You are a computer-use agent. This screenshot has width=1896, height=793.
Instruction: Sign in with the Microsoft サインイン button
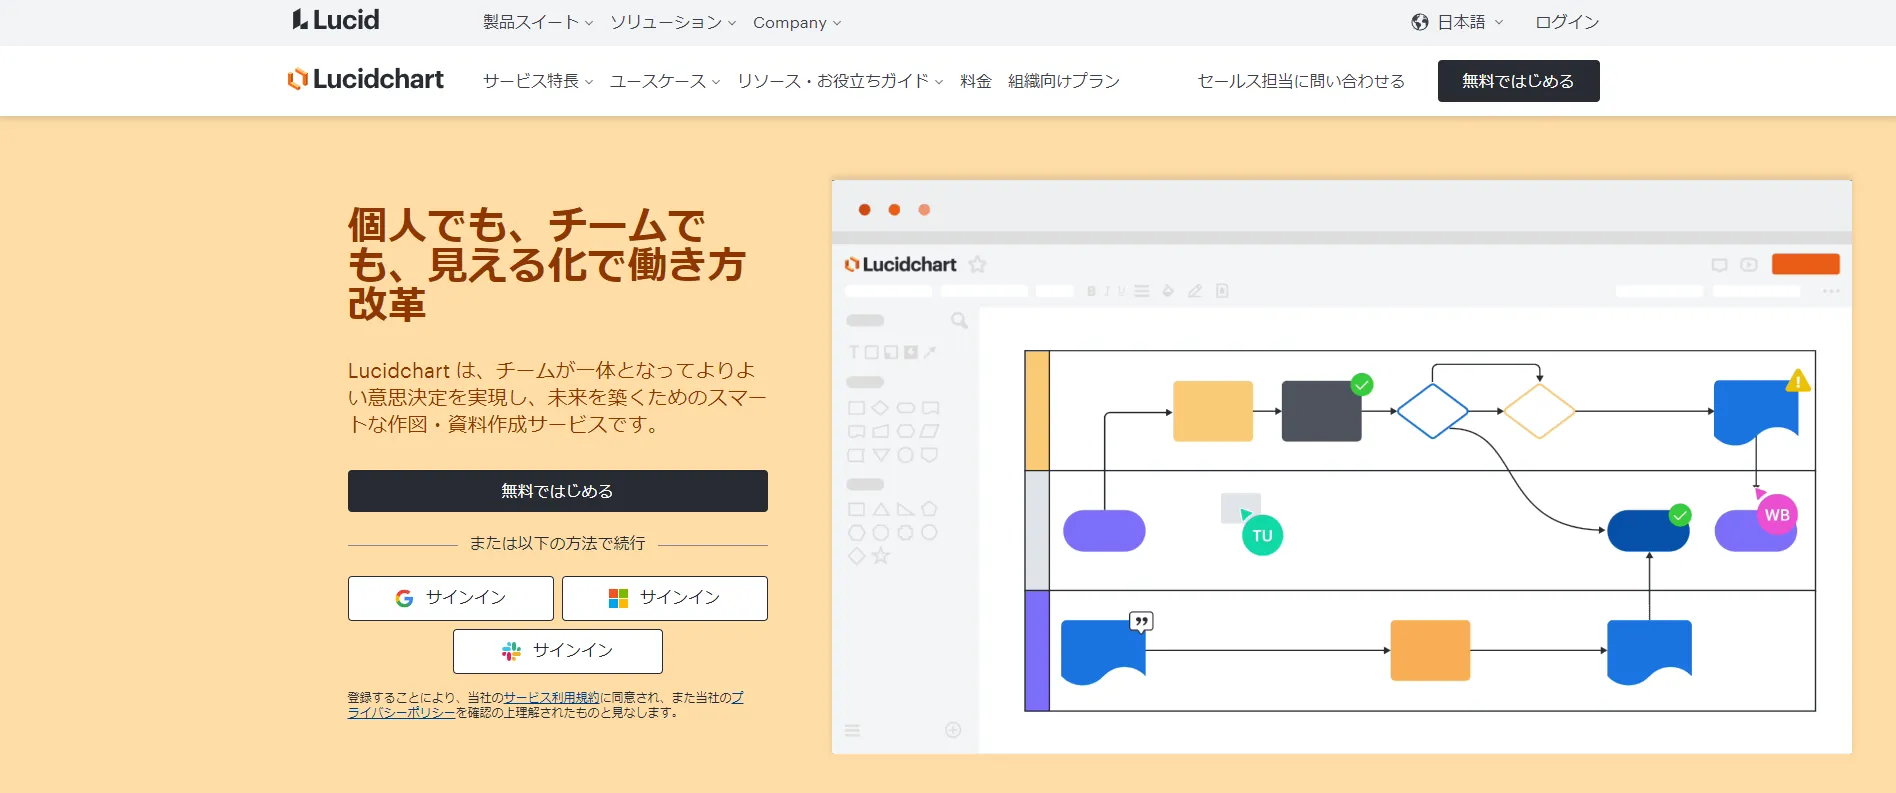[x=665, y=598]
